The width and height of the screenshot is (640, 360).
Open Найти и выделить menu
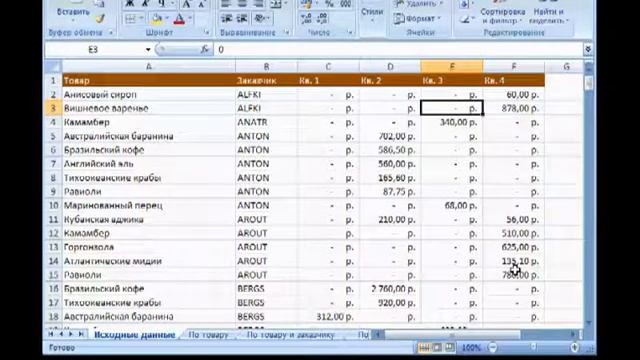[548, 16]
